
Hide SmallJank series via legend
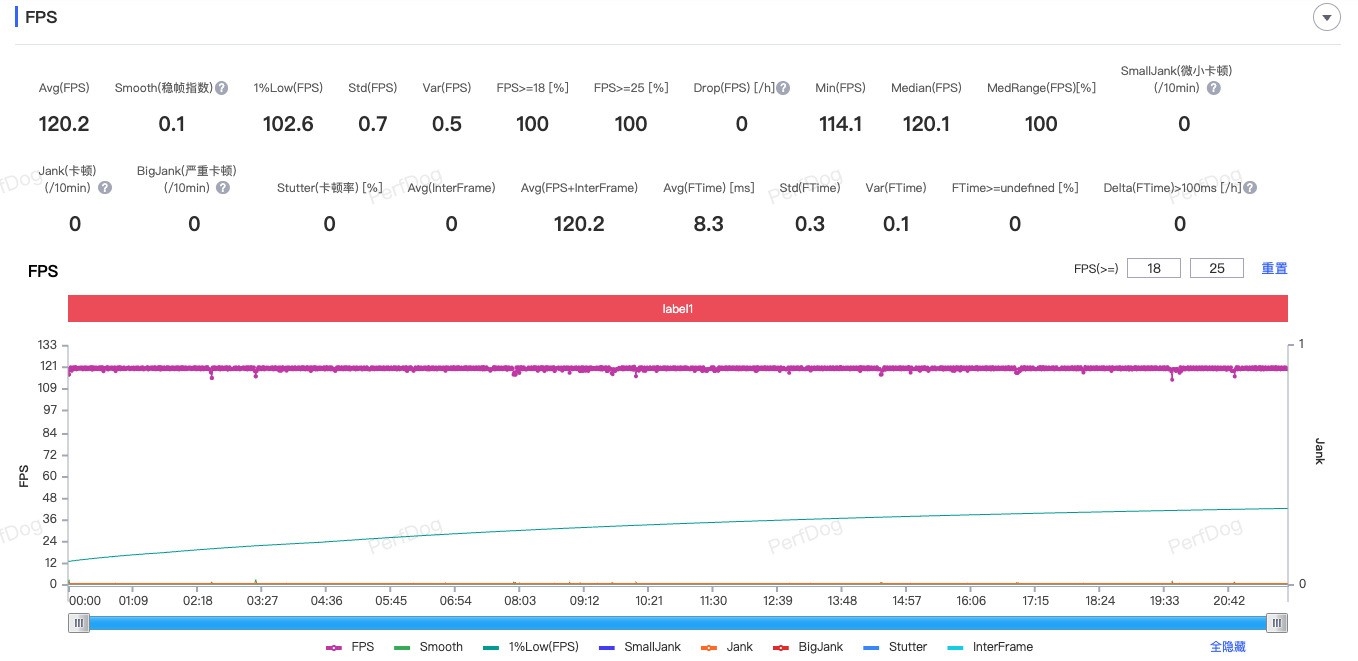click(639, 647)
